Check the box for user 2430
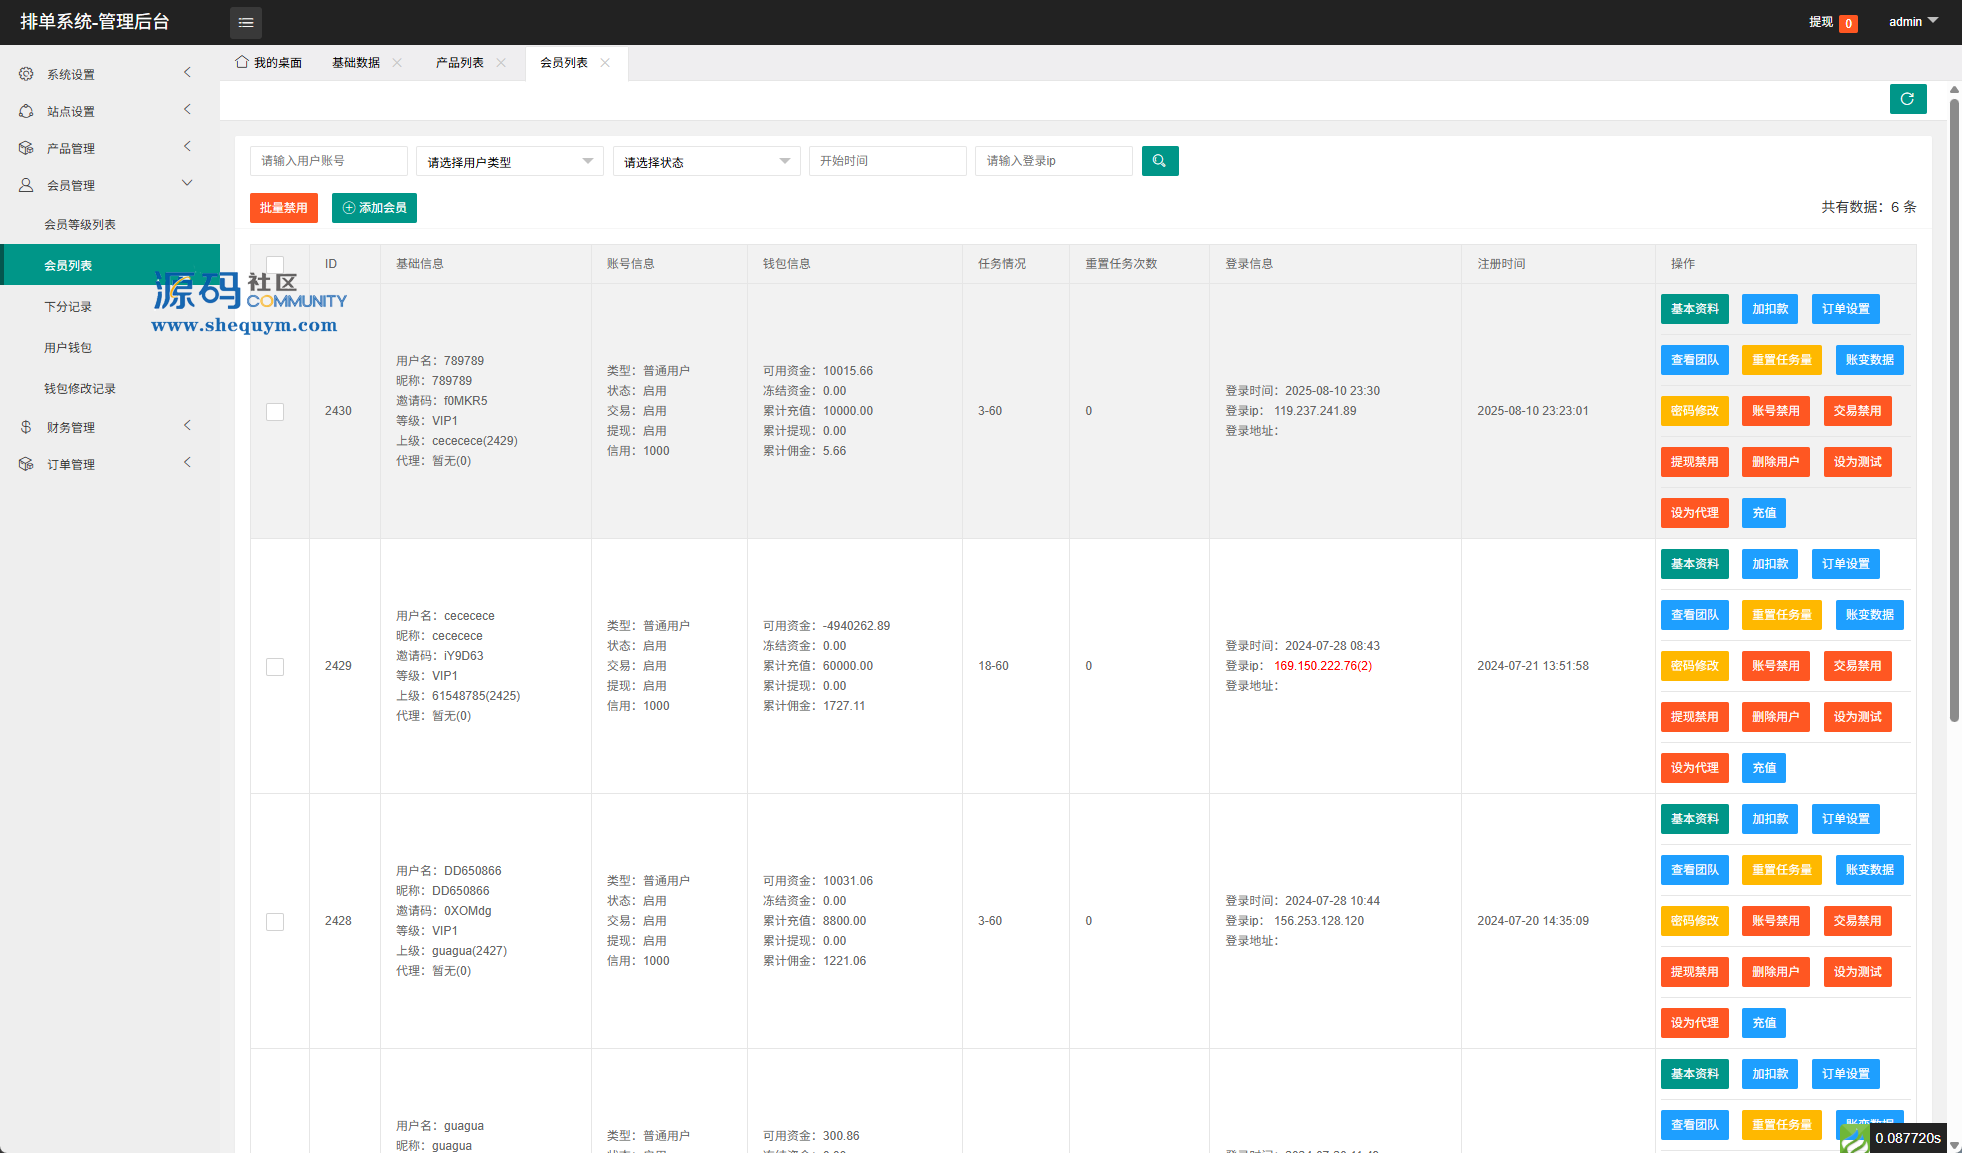 pyautogui.click(x=275, y=412)
